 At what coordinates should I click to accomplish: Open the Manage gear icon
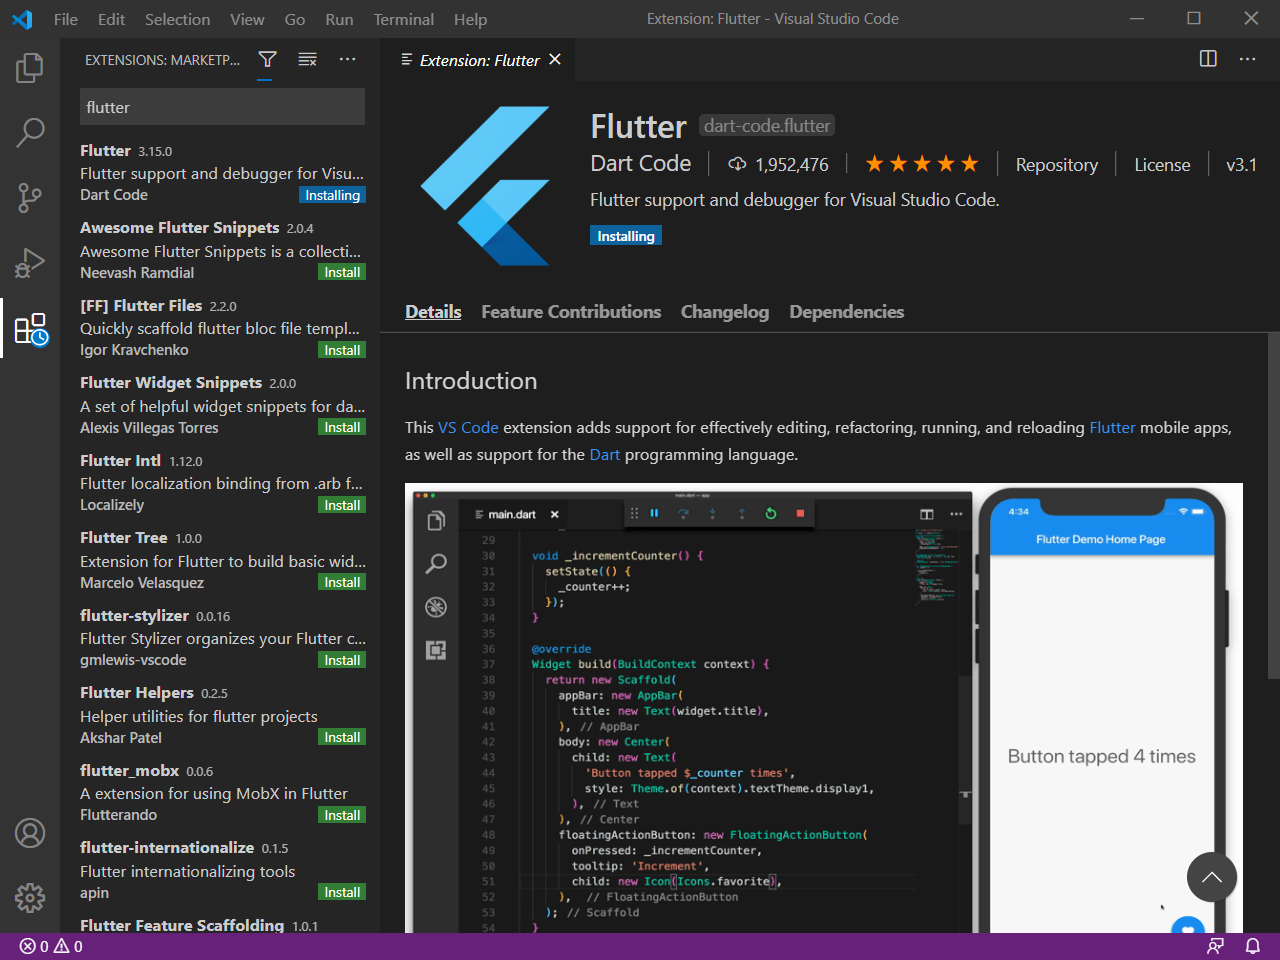click(x=30, y=898)
